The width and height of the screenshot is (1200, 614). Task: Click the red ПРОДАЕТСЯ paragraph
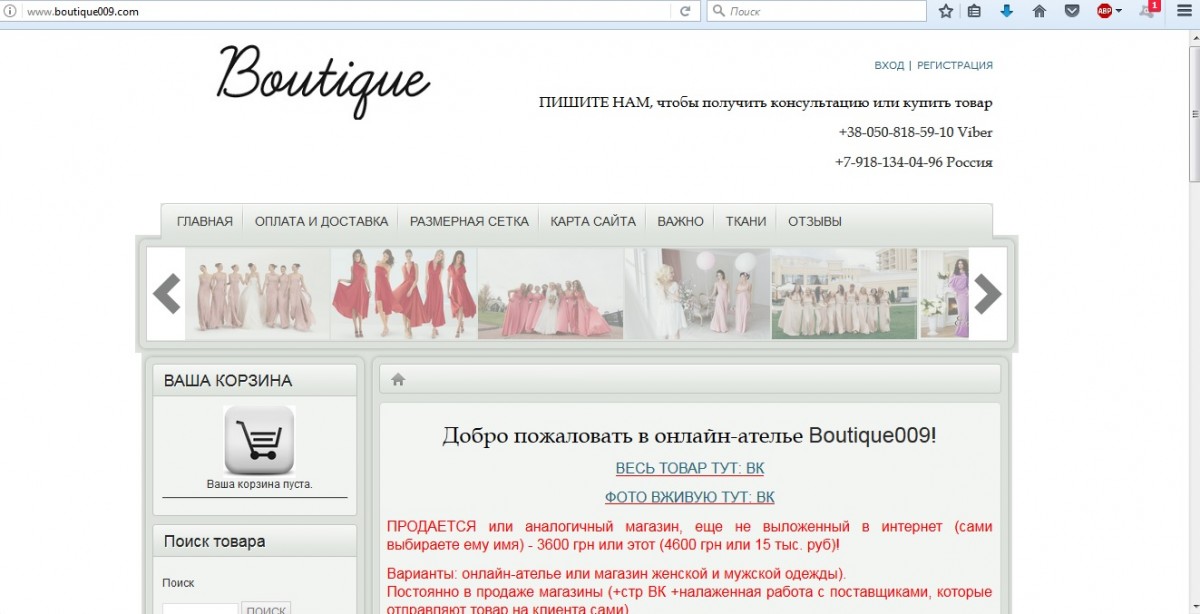tap(689, 536)
